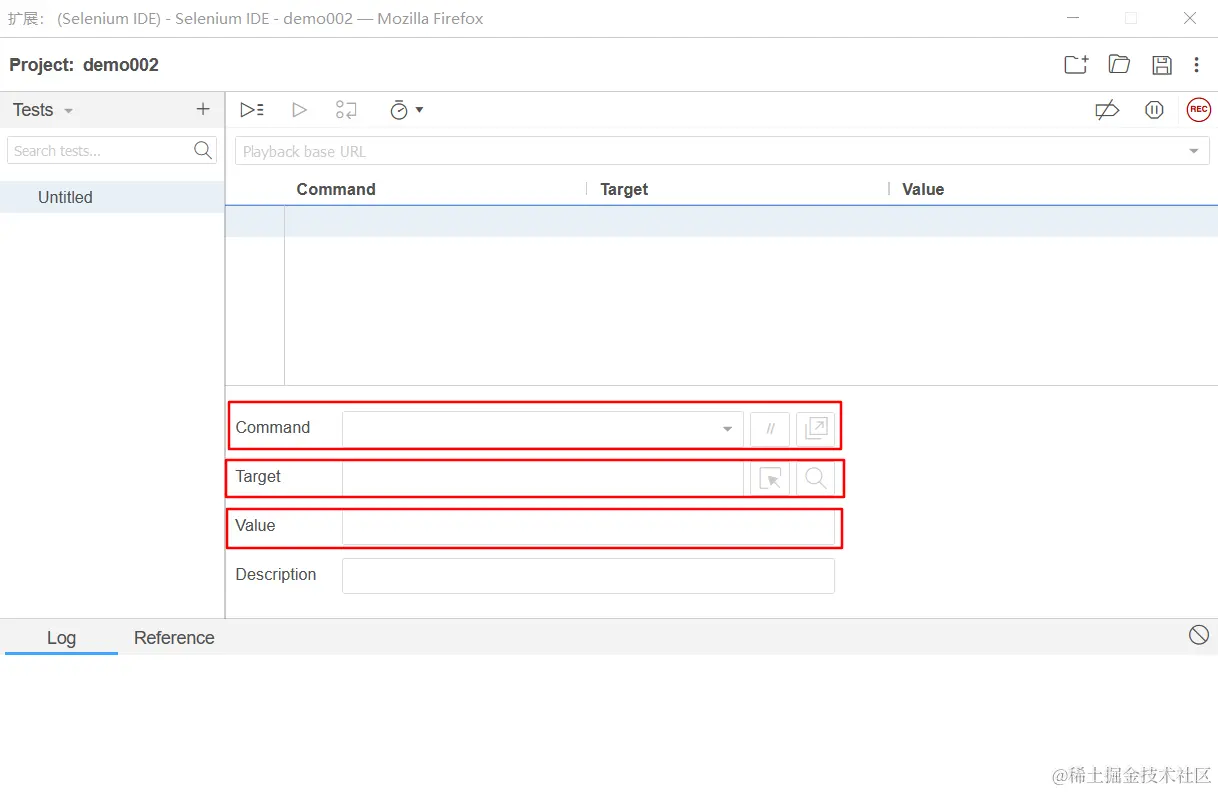Click the Description input field
Image resolution: width=1218 pixels, height=792 pixels.
click(588, 576)
